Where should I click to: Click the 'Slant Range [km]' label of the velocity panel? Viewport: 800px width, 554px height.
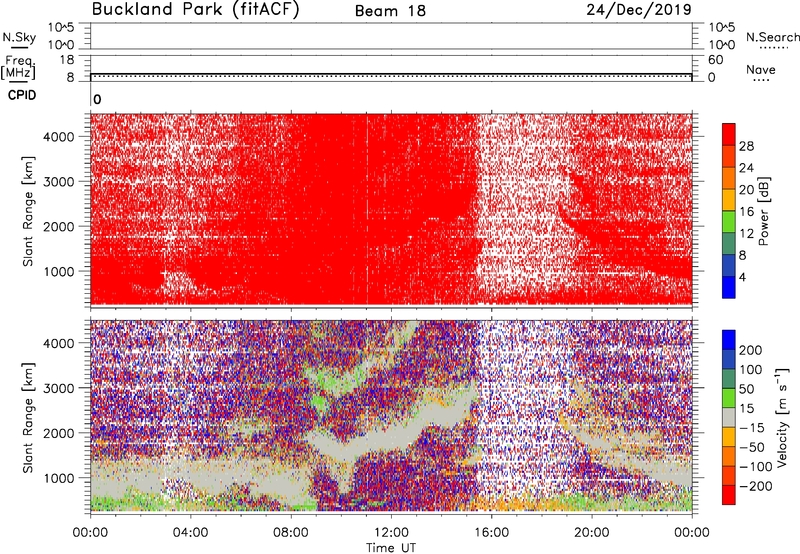coord(28,418)
